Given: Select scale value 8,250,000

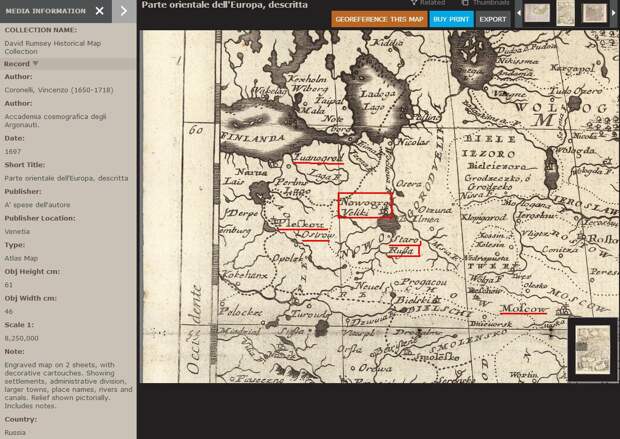Looking at the screenshot, I should click(21, 338).
